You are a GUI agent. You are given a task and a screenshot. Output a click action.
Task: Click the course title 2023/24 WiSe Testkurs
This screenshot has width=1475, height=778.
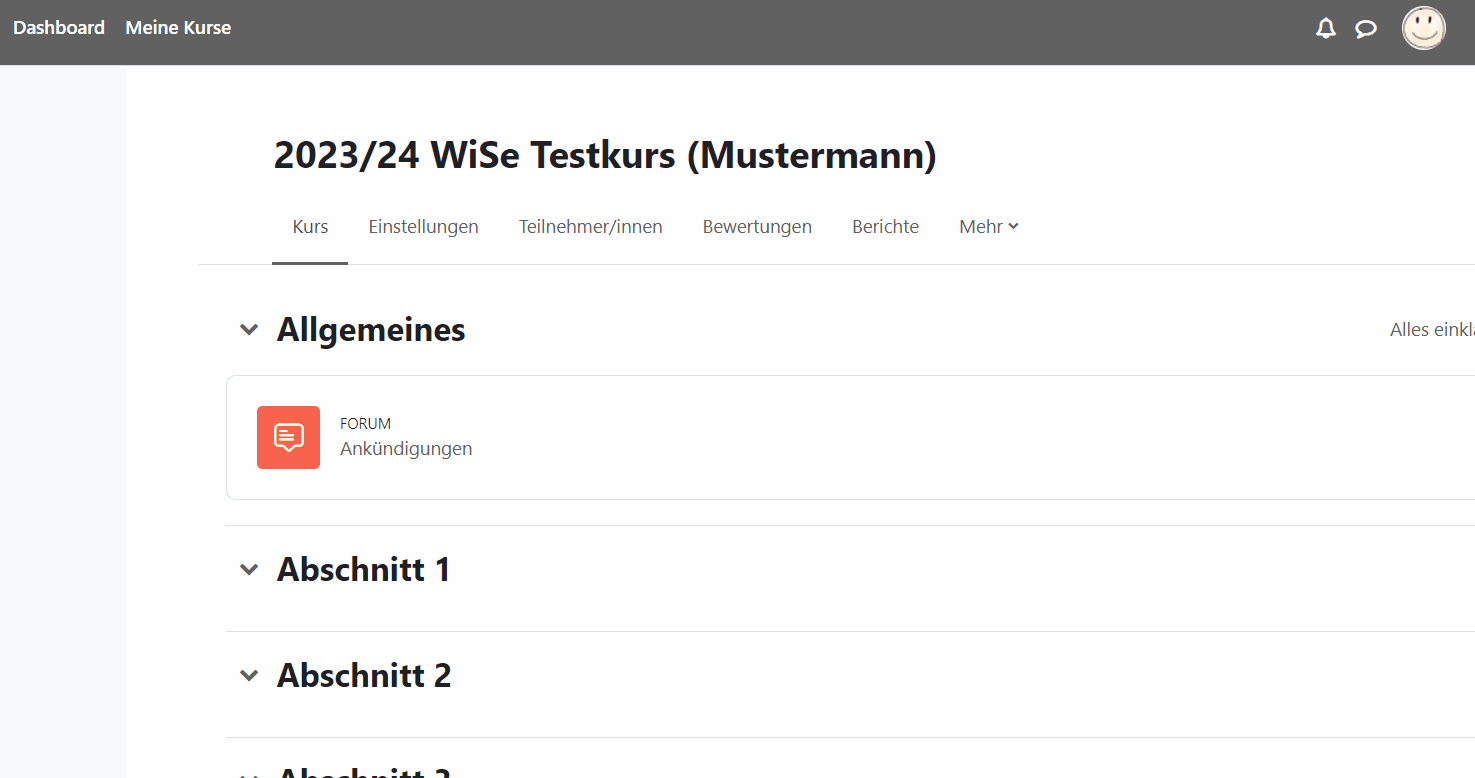click(604, 156)
